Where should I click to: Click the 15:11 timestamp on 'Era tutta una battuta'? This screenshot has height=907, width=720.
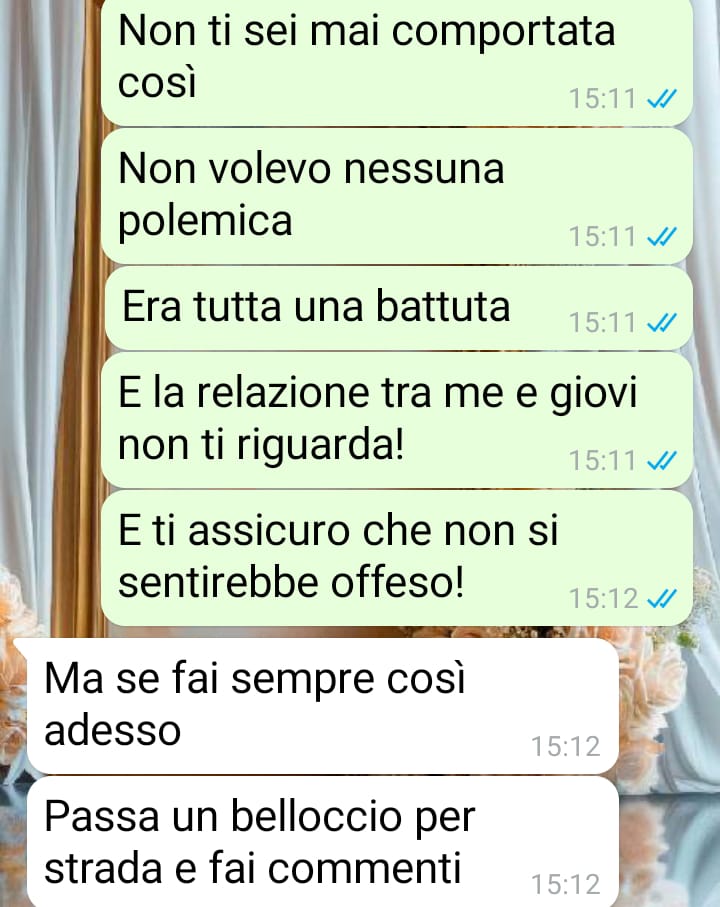pos(603,323)
